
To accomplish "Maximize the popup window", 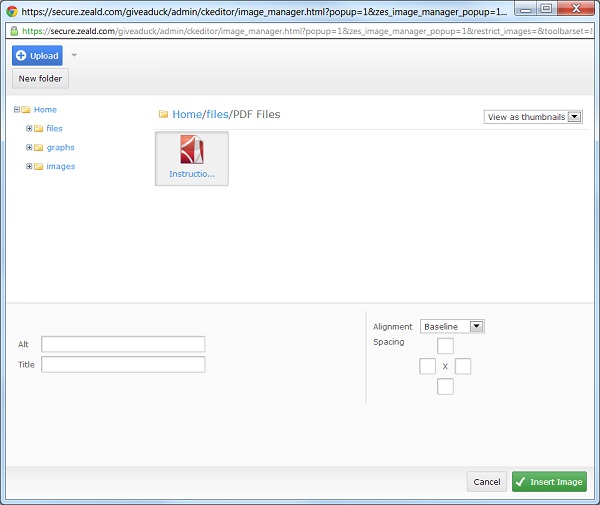I will point(547,8).
